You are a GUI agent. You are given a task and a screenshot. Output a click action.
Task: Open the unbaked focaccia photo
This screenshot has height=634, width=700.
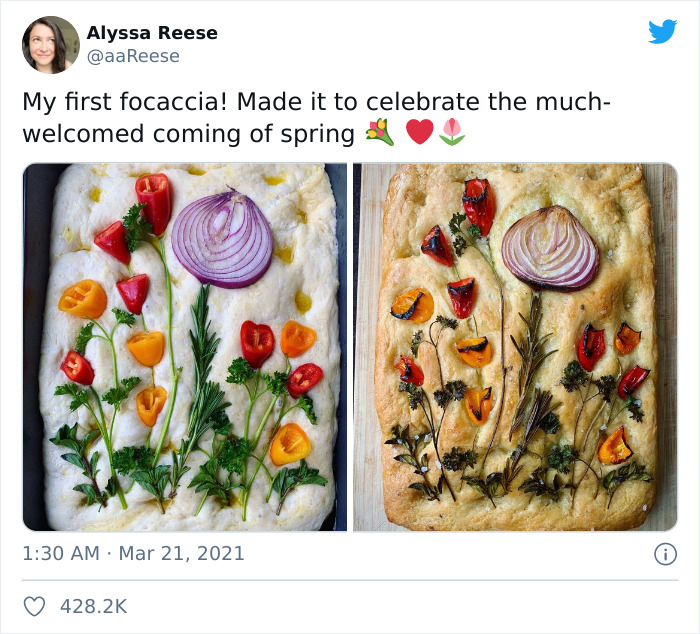coord(185,347)
